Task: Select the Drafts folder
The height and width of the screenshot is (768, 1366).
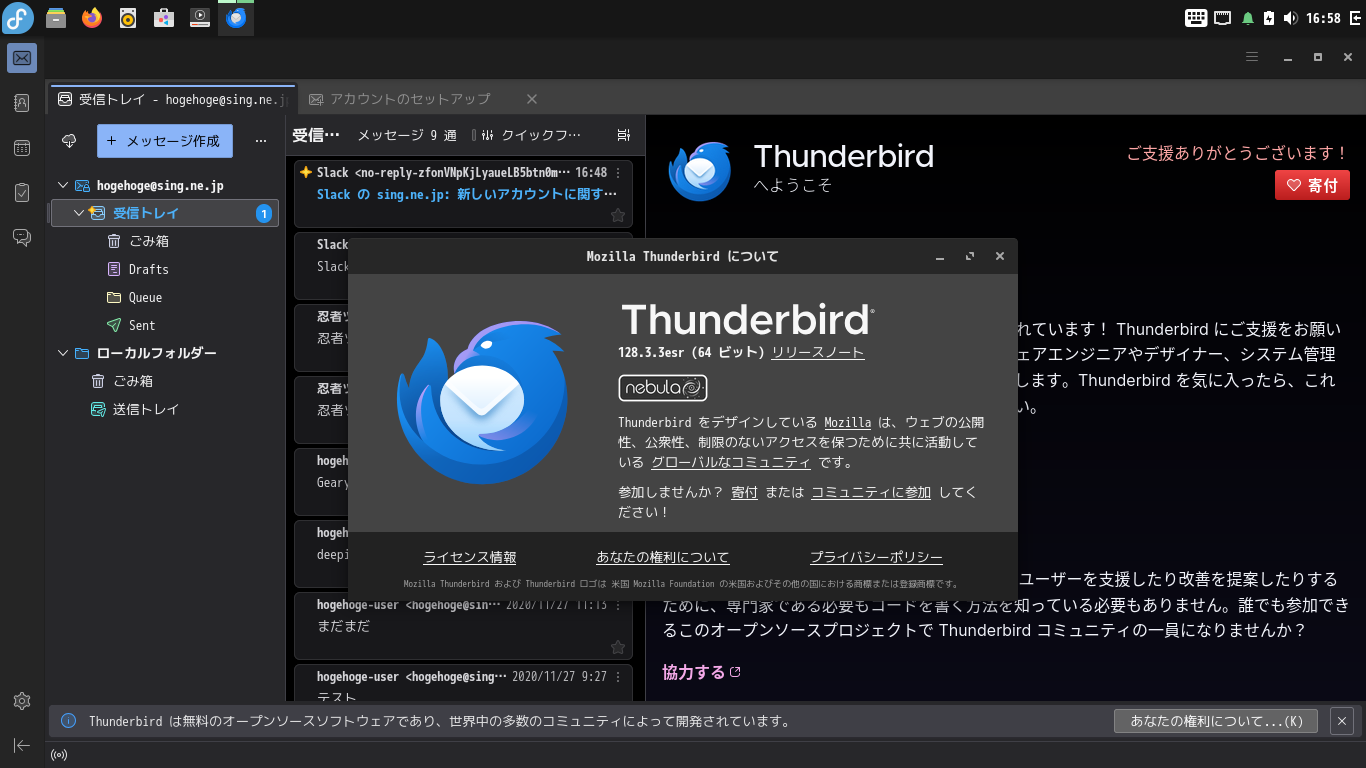Action: pyautogui.click(x=165, y=269)
